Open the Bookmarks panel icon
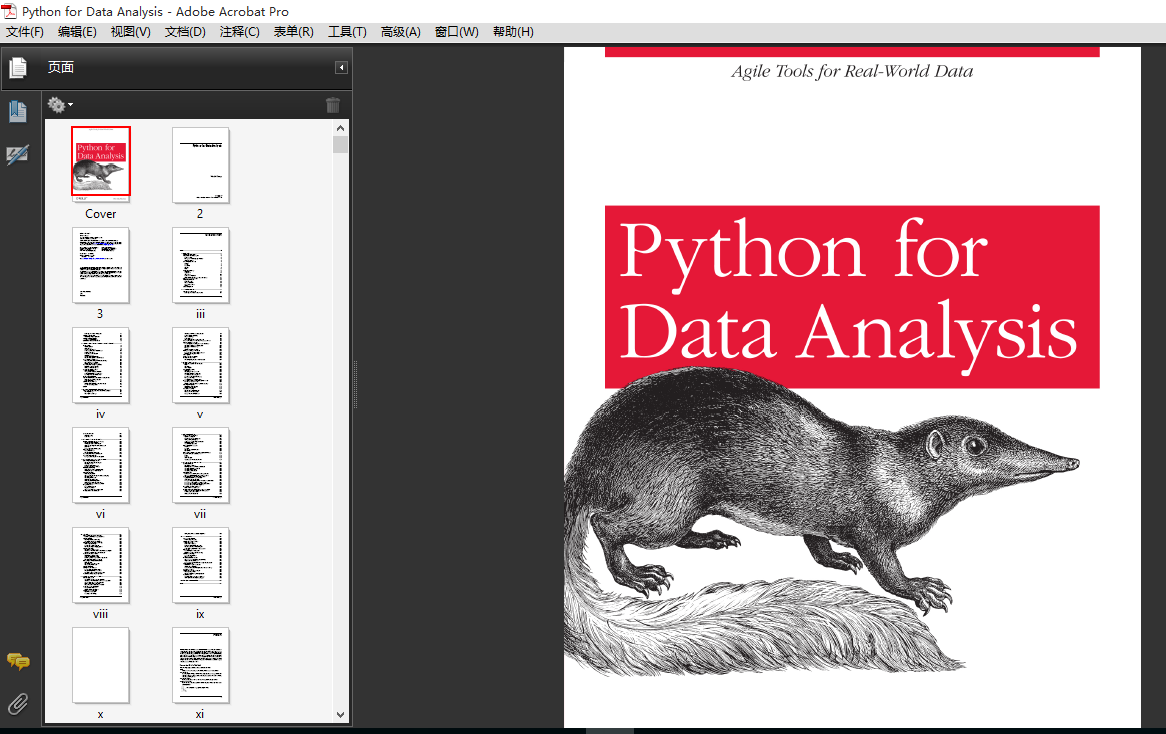 [18, 112]
